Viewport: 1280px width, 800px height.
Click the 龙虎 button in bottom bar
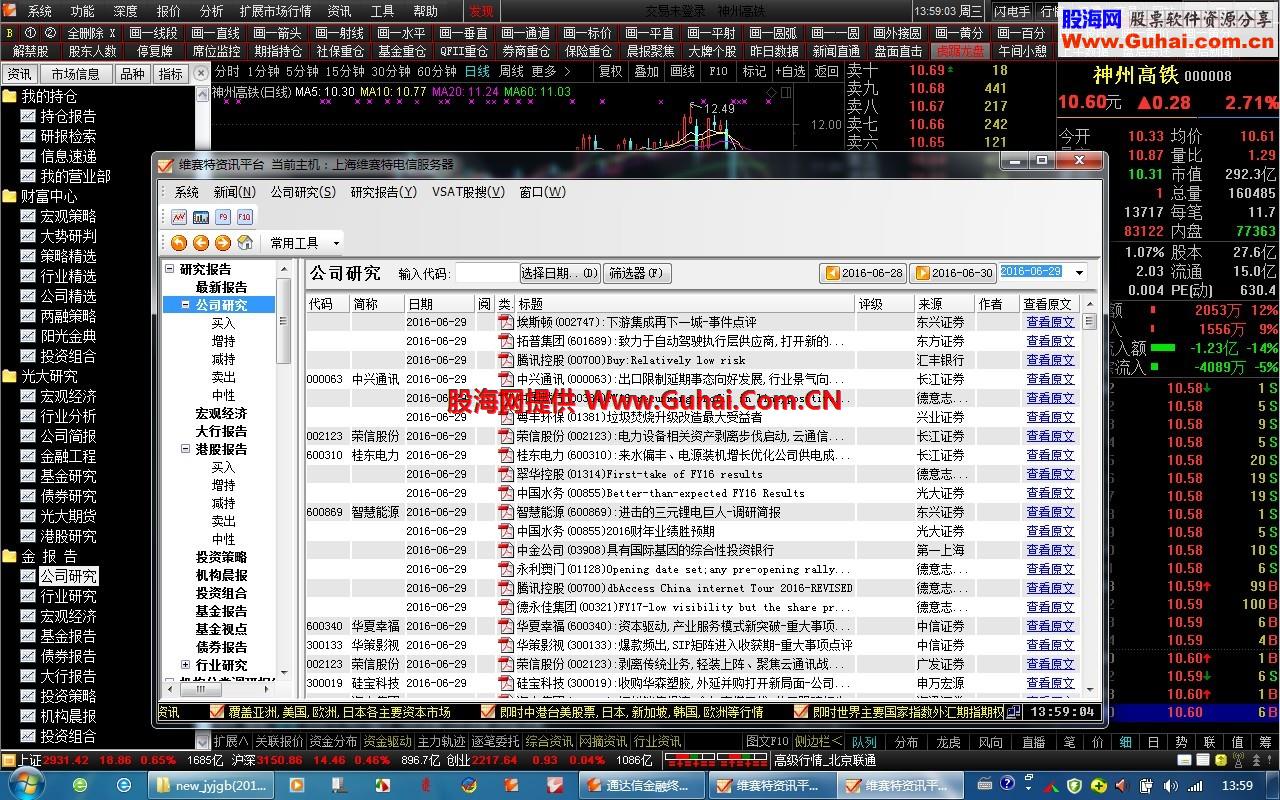(x=948, y=742)
